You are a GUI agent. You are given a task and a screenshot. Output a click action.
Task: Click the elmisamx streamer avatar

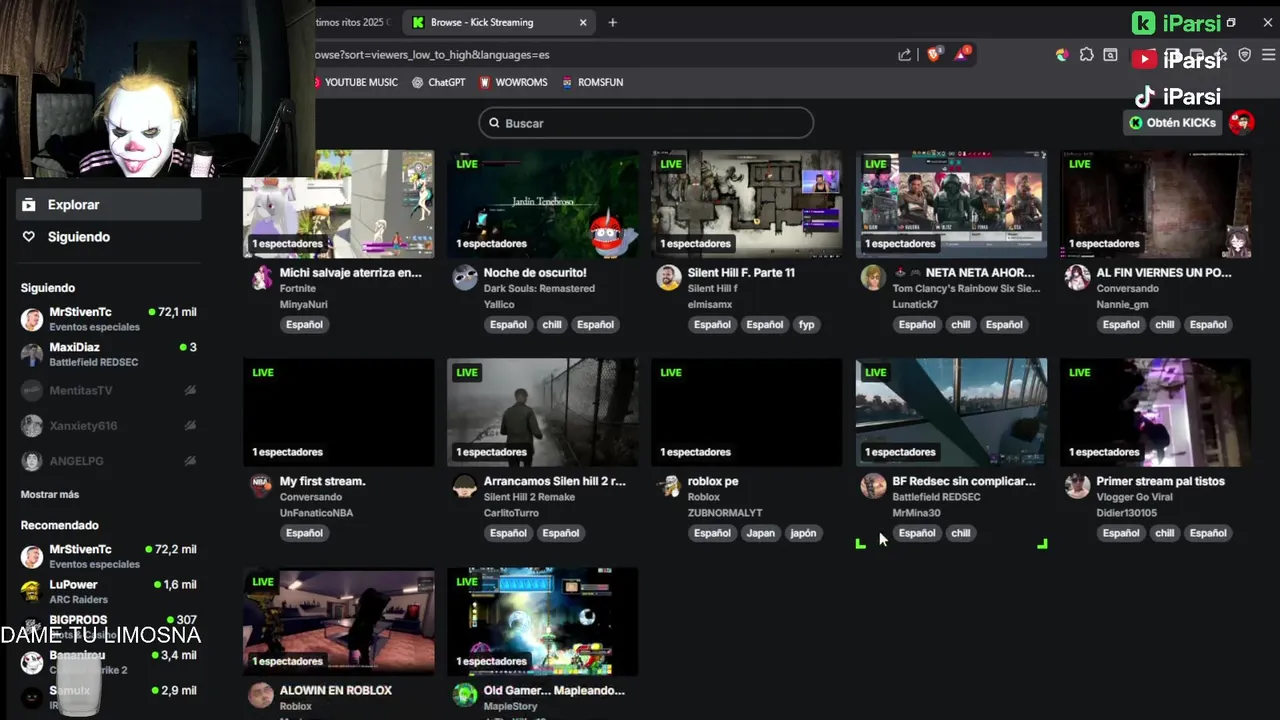[669, 278]
